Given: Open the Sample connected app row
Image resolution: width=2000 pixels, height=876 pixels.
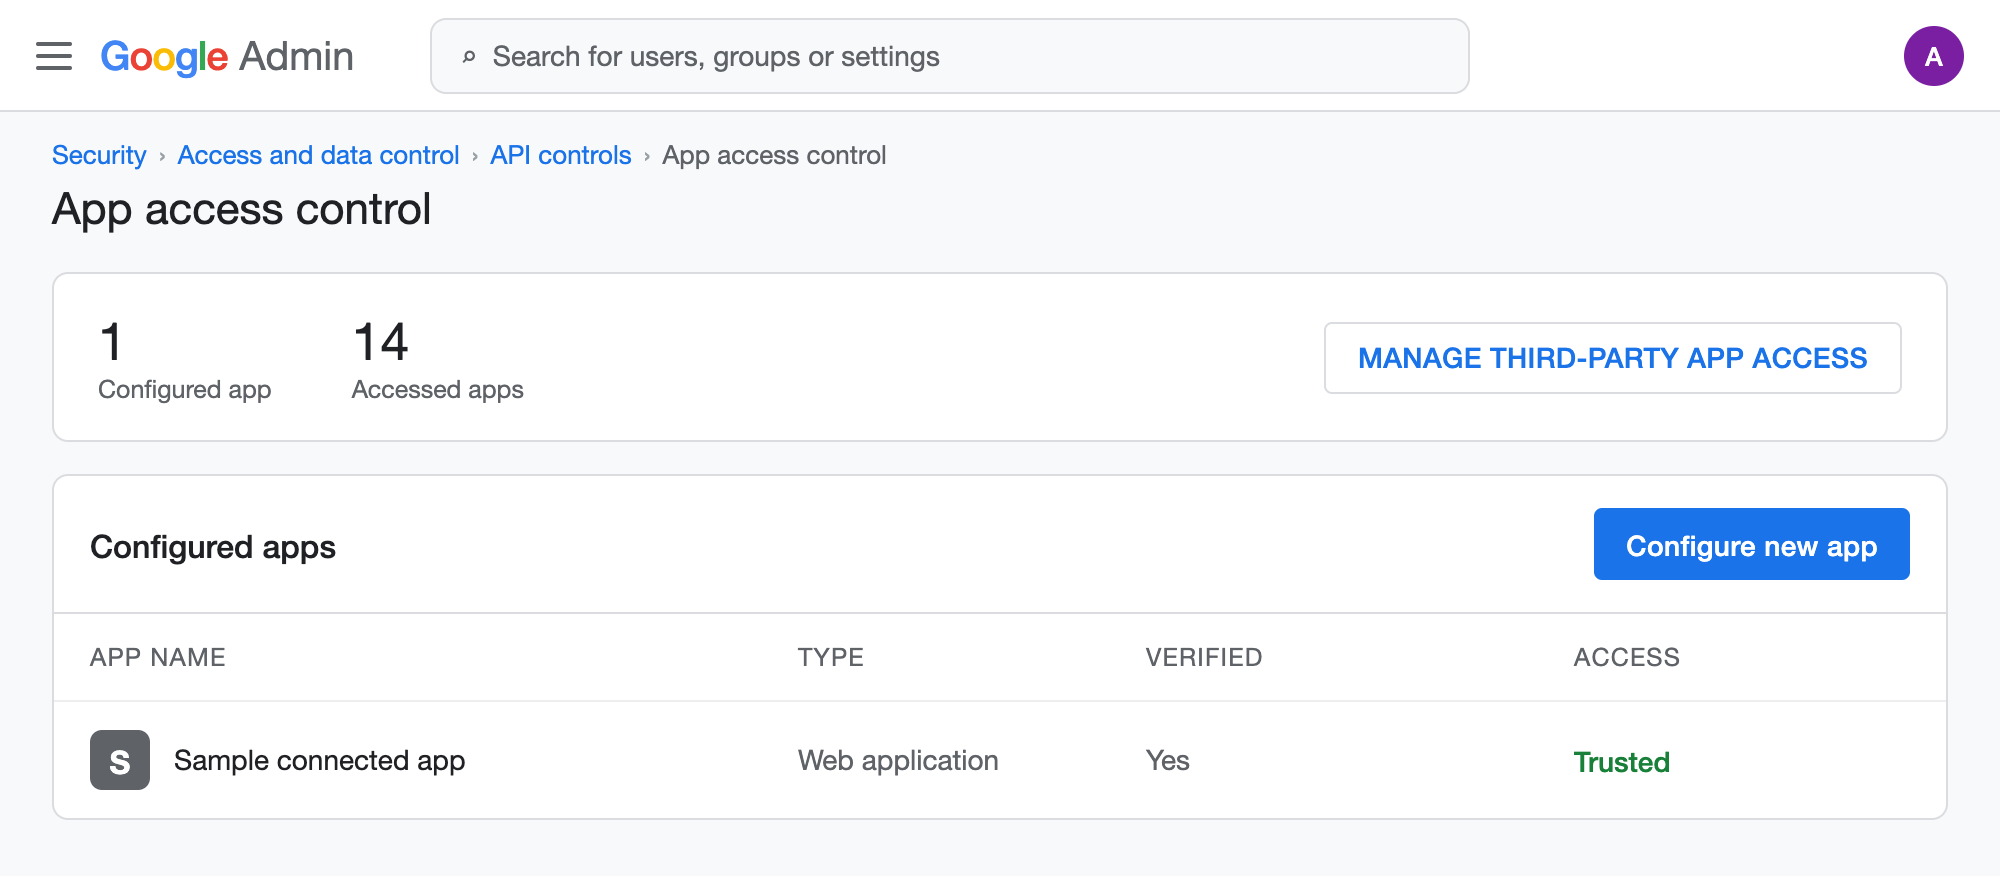Looking at the screenshot, I should click(1000, 760).
